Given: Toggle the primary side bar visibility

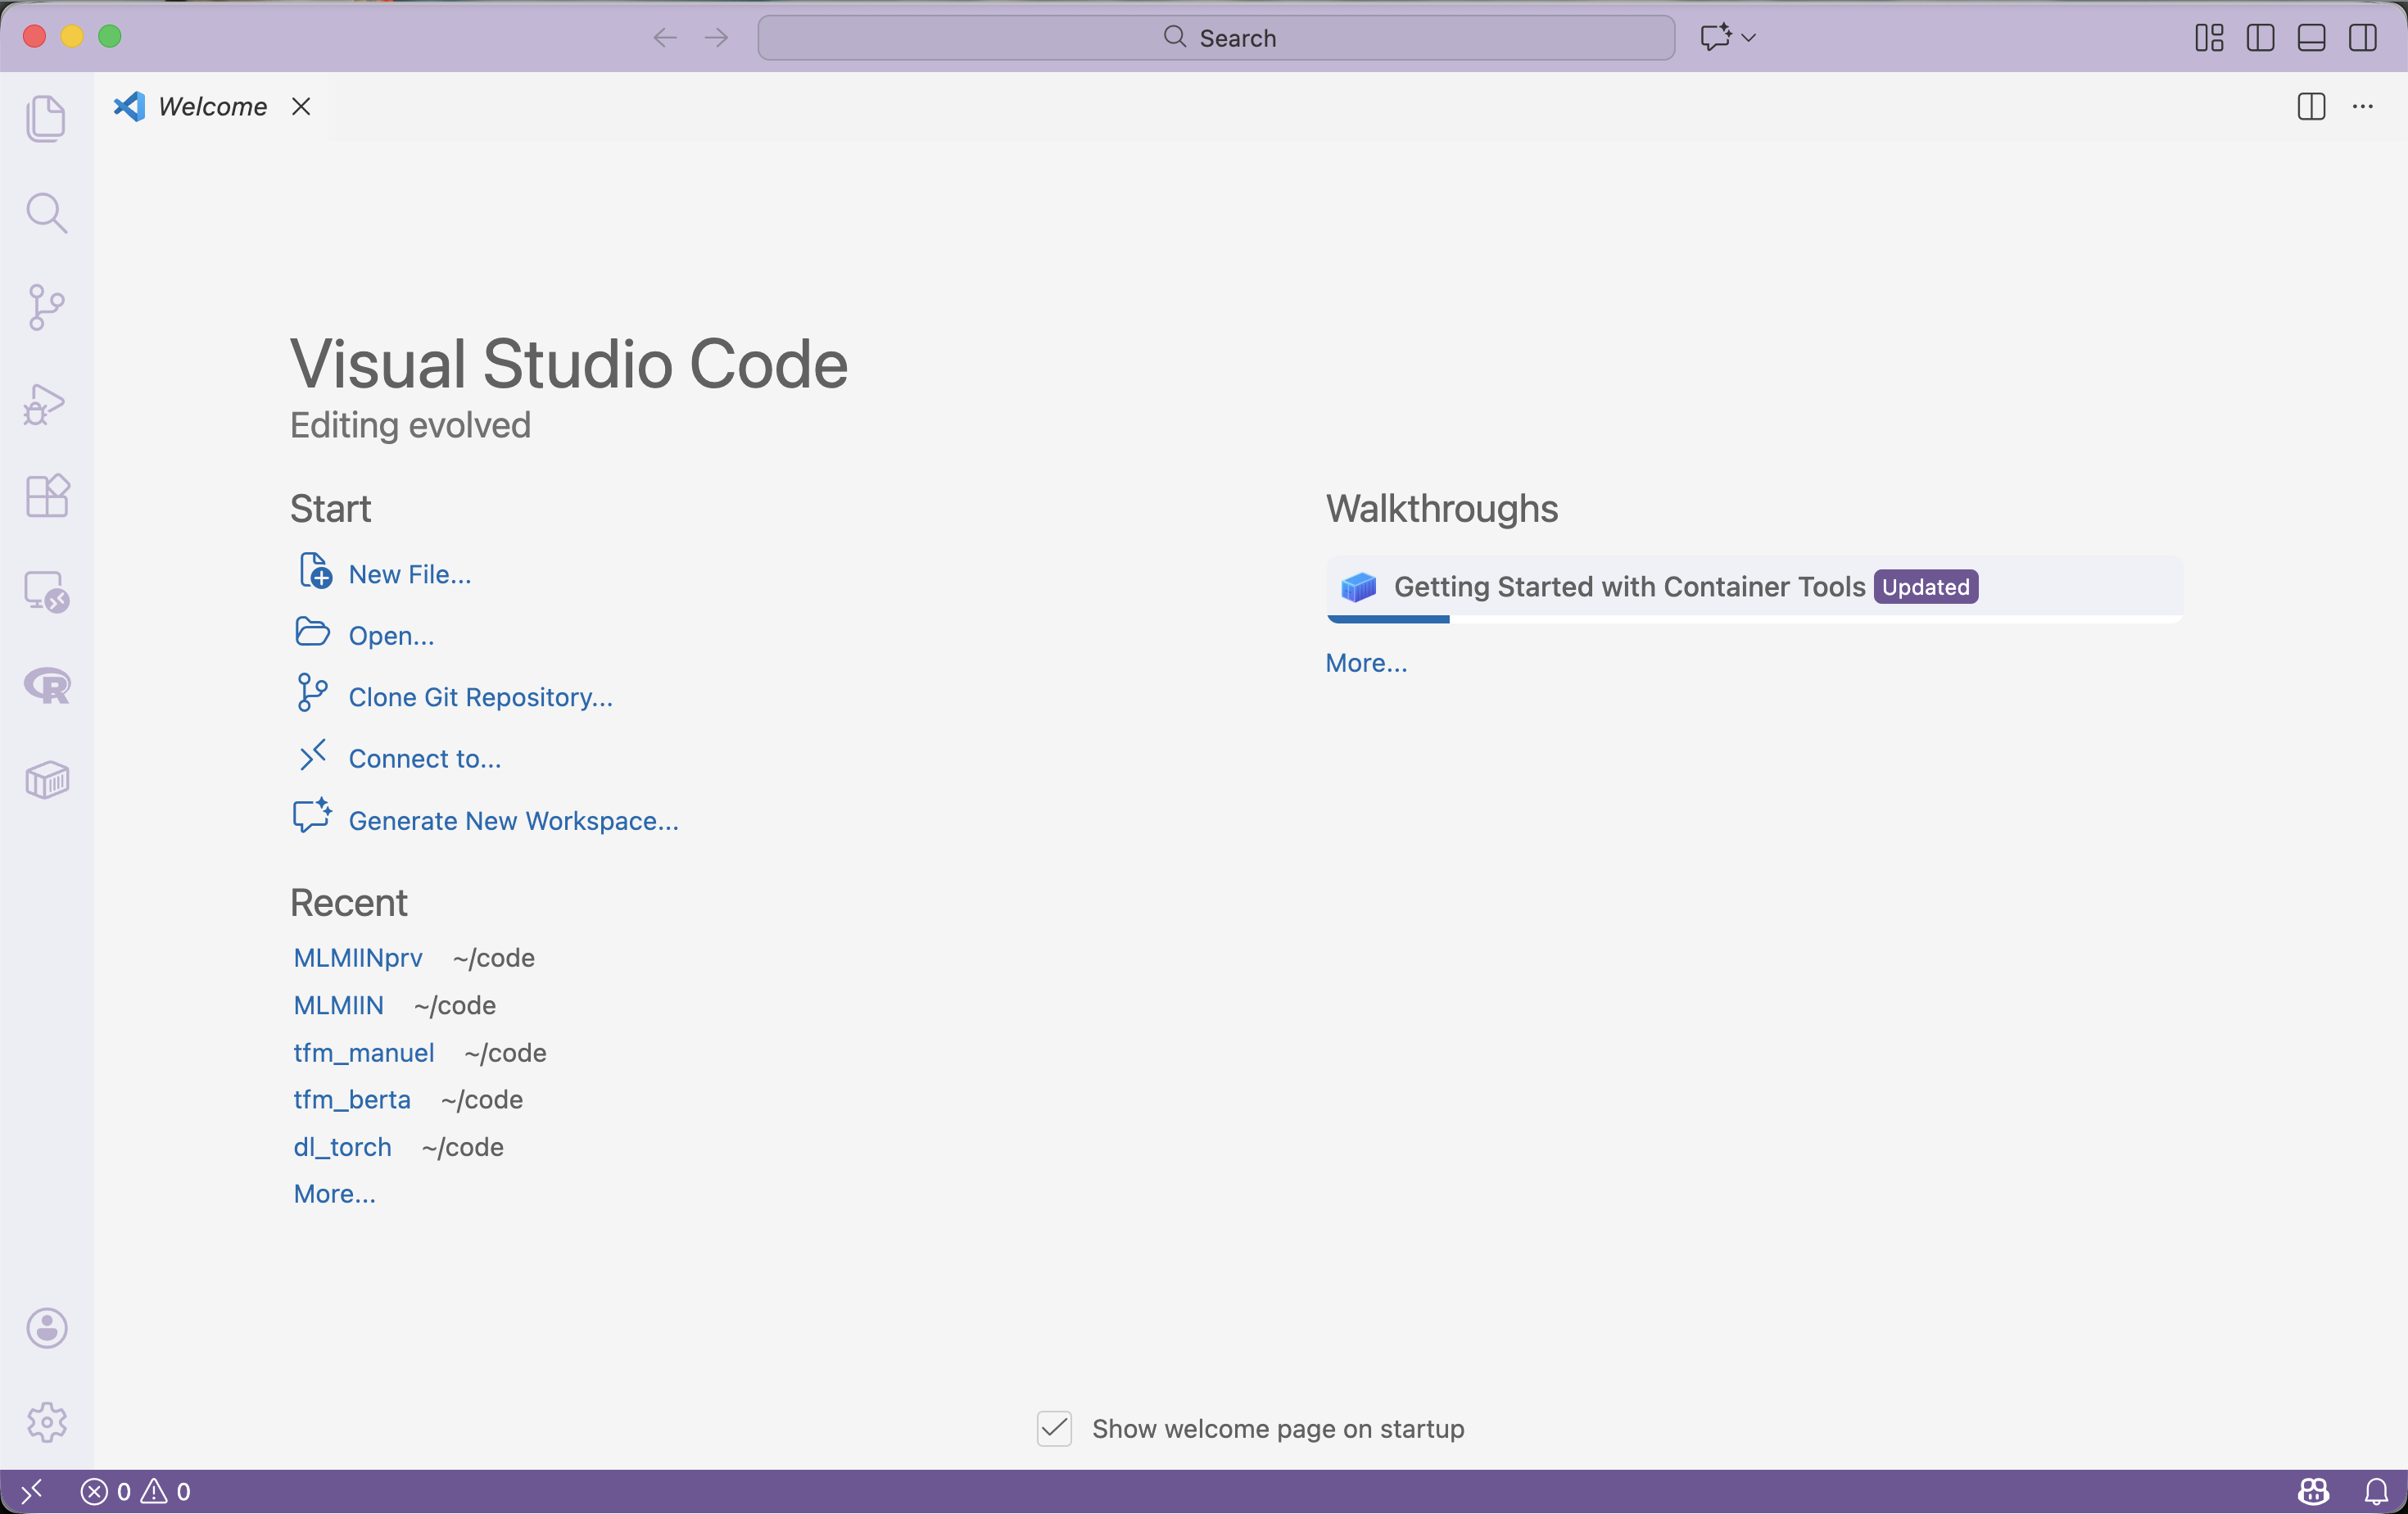Looking at the screenshot, I should [x=2260, y=38].
